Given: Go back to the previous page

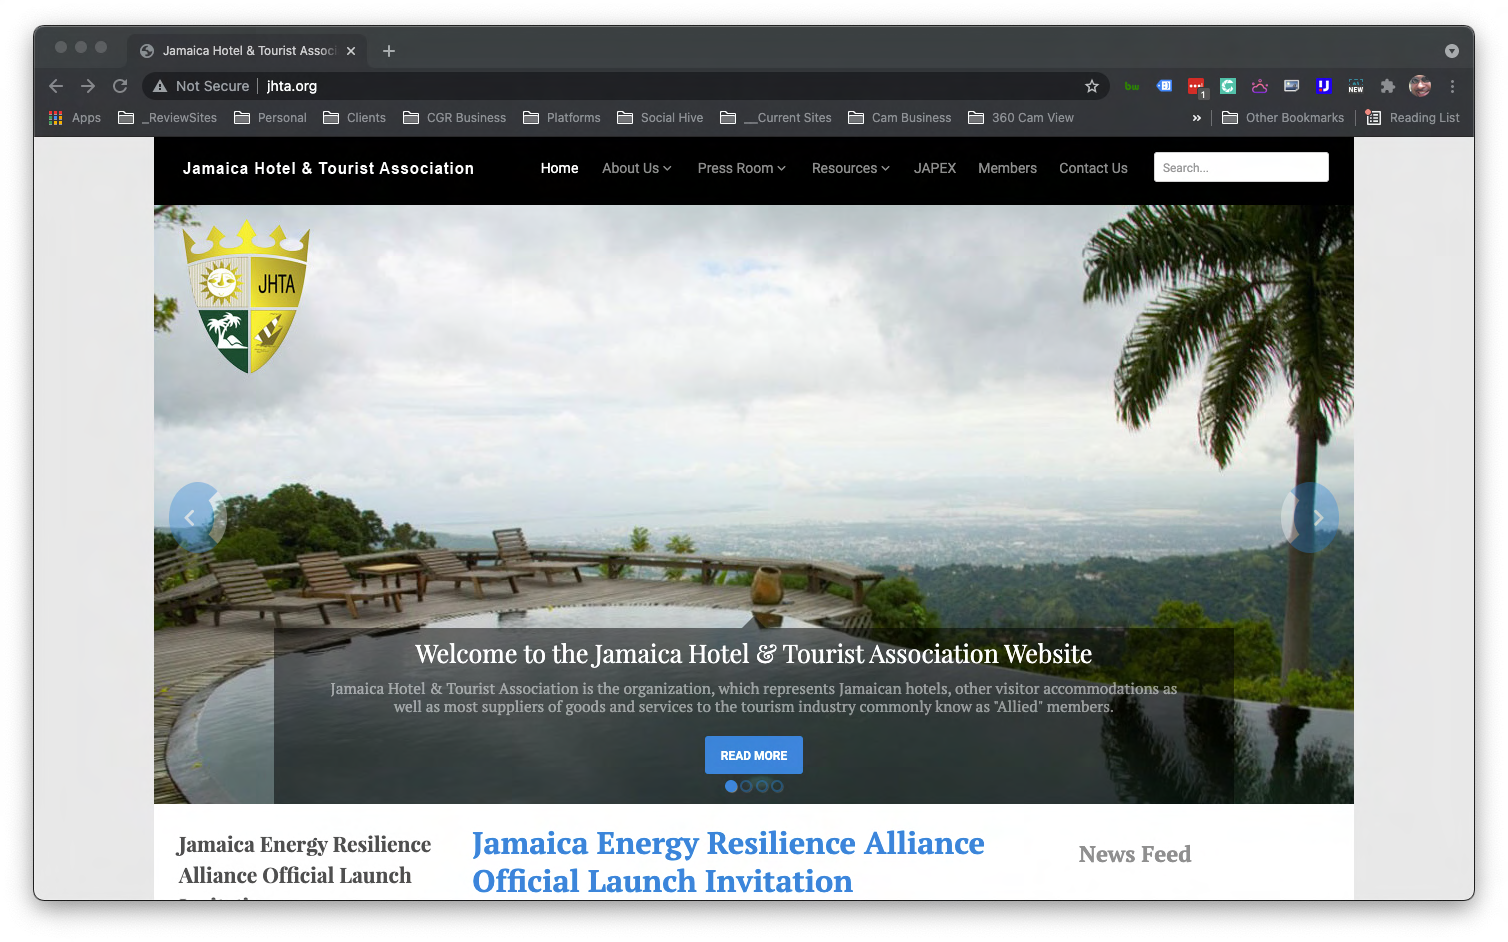Looking at the screenshot, I should [56, 86].
